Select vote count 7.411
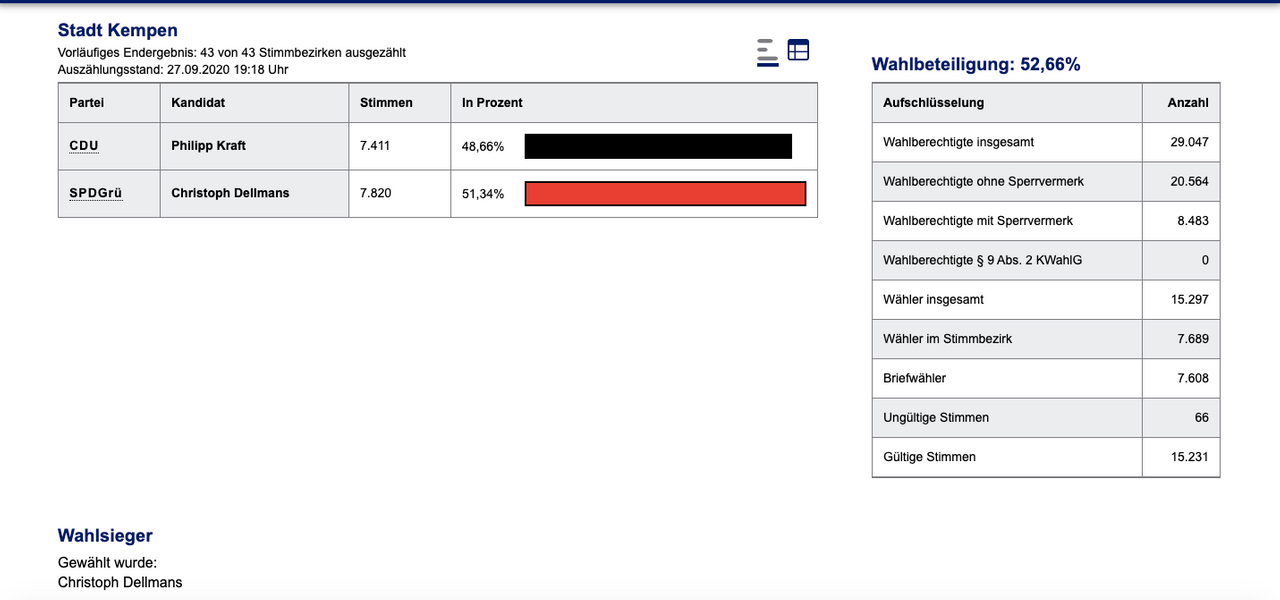 375,146
